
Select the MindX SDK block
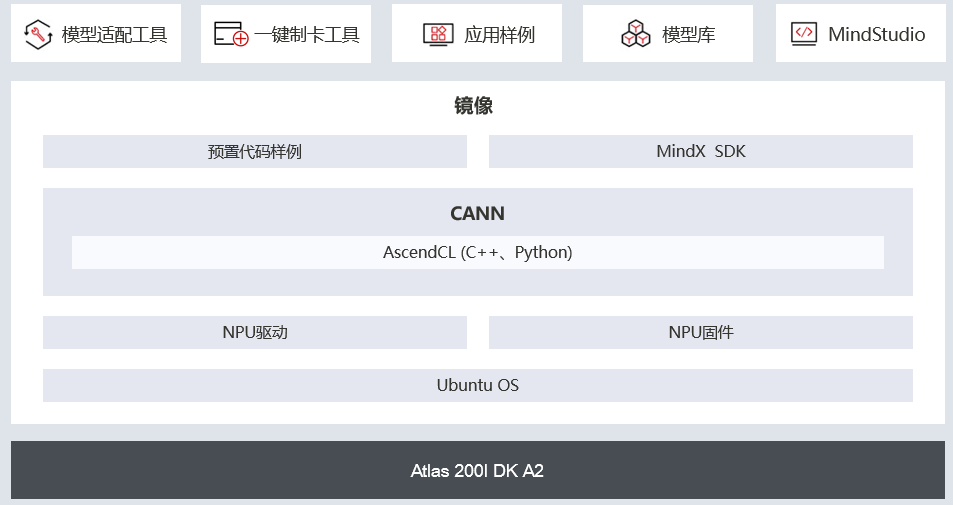[701, 151]
